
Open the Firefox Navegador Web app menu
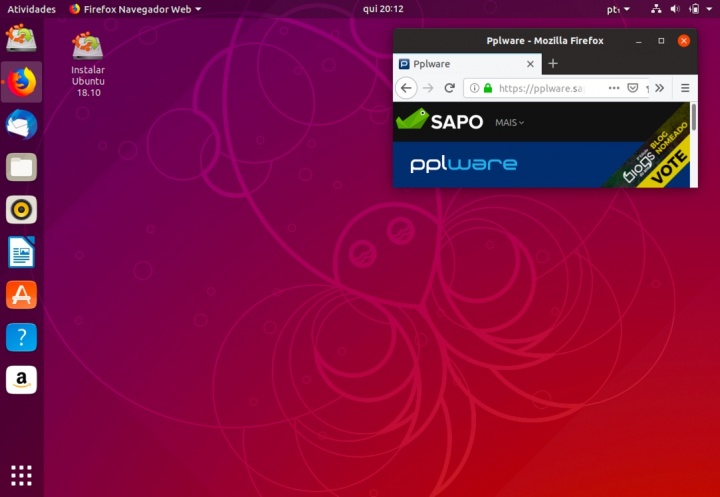click(135, 9)
